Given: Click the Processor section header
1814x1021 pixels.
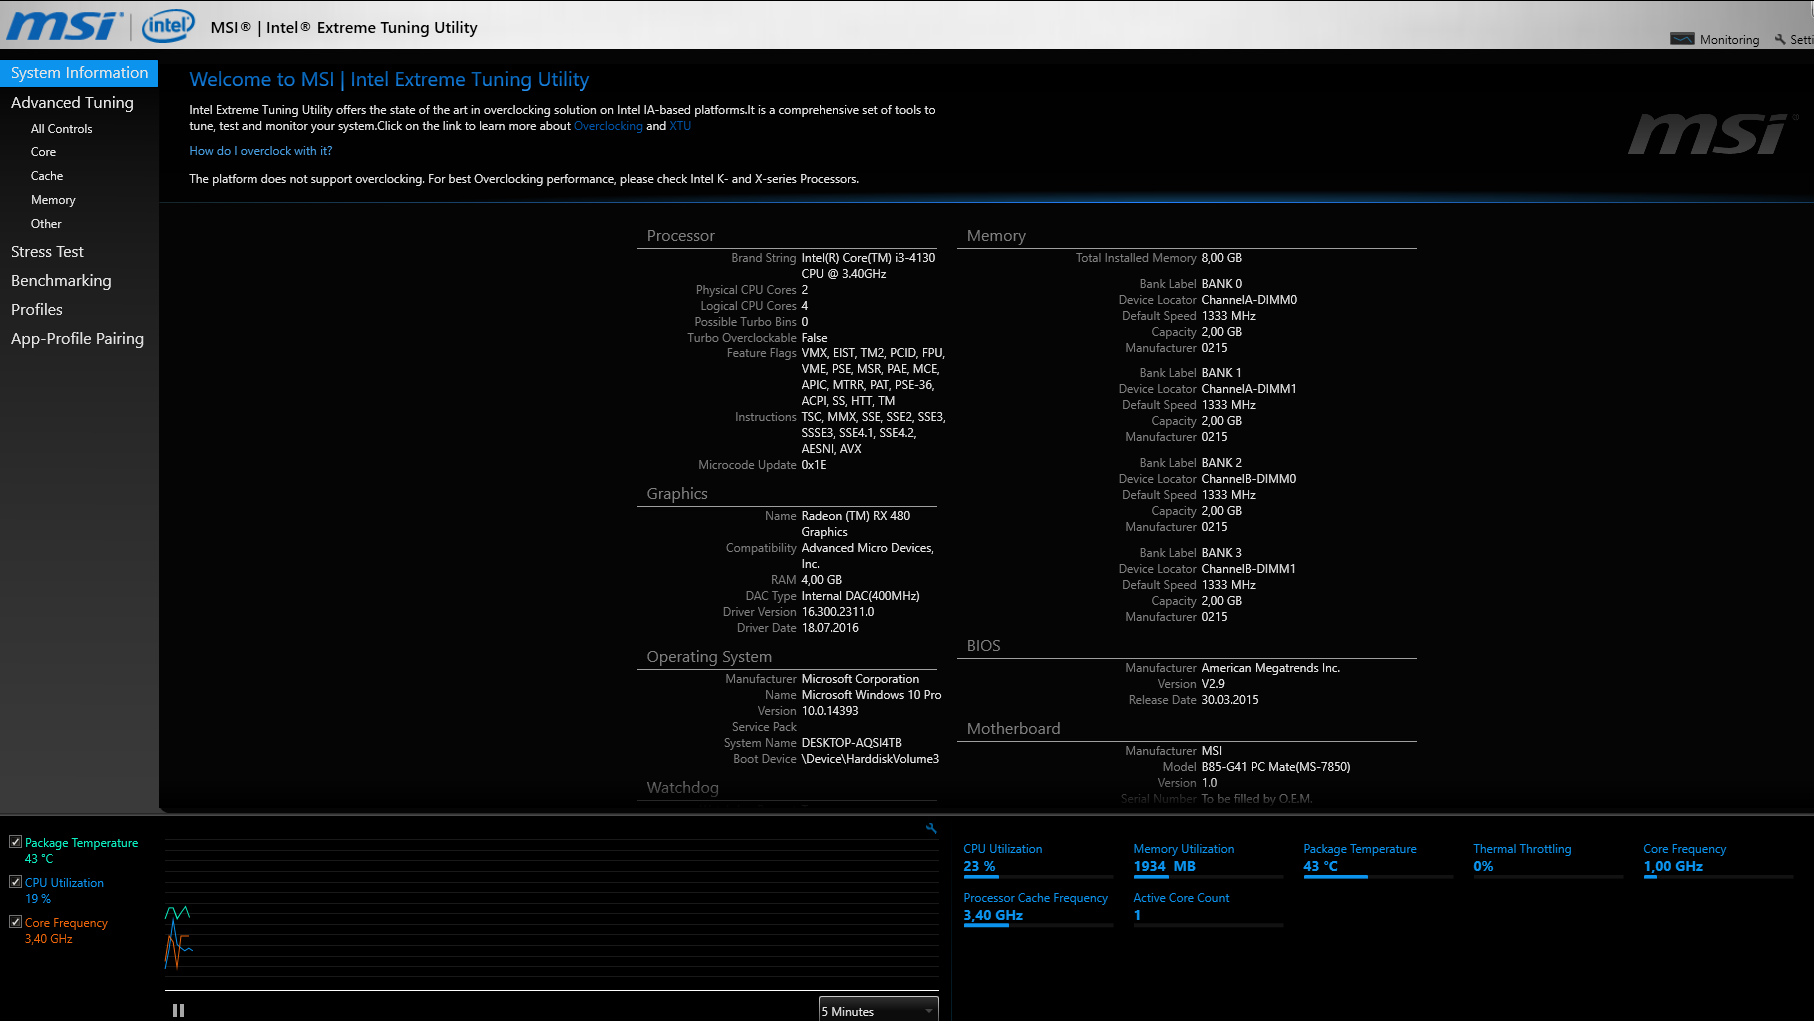Looking at the screenshot, I should tap(681, 236).
